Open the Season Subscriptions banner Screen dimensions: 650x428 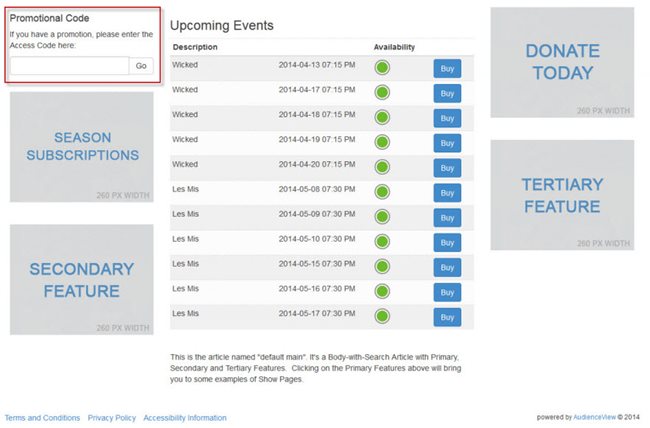pyautogui.click(x=82, y=147)
